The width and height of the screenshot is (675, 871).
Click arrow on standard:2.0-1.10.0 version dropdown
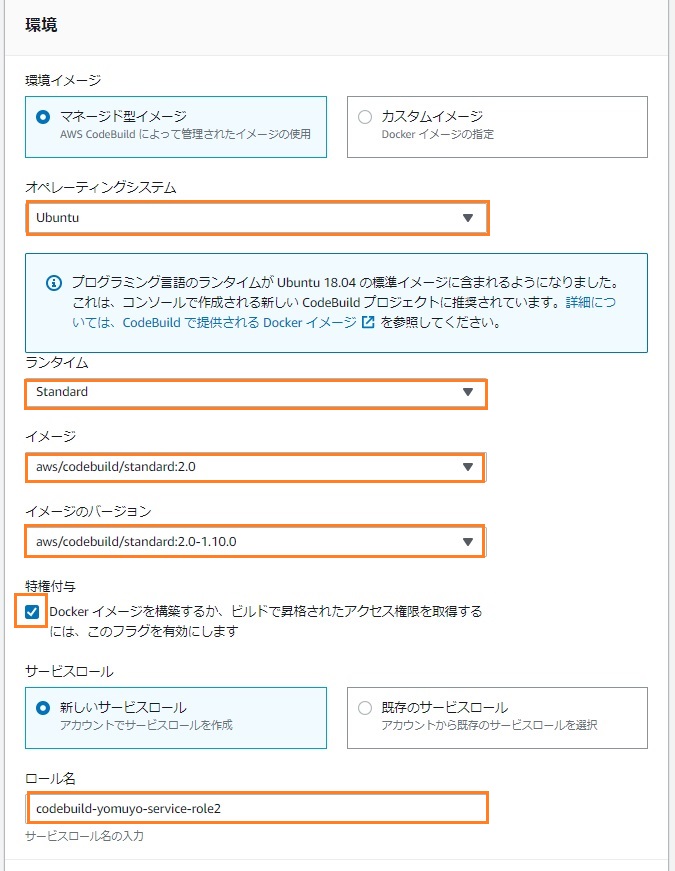point(468,542)
